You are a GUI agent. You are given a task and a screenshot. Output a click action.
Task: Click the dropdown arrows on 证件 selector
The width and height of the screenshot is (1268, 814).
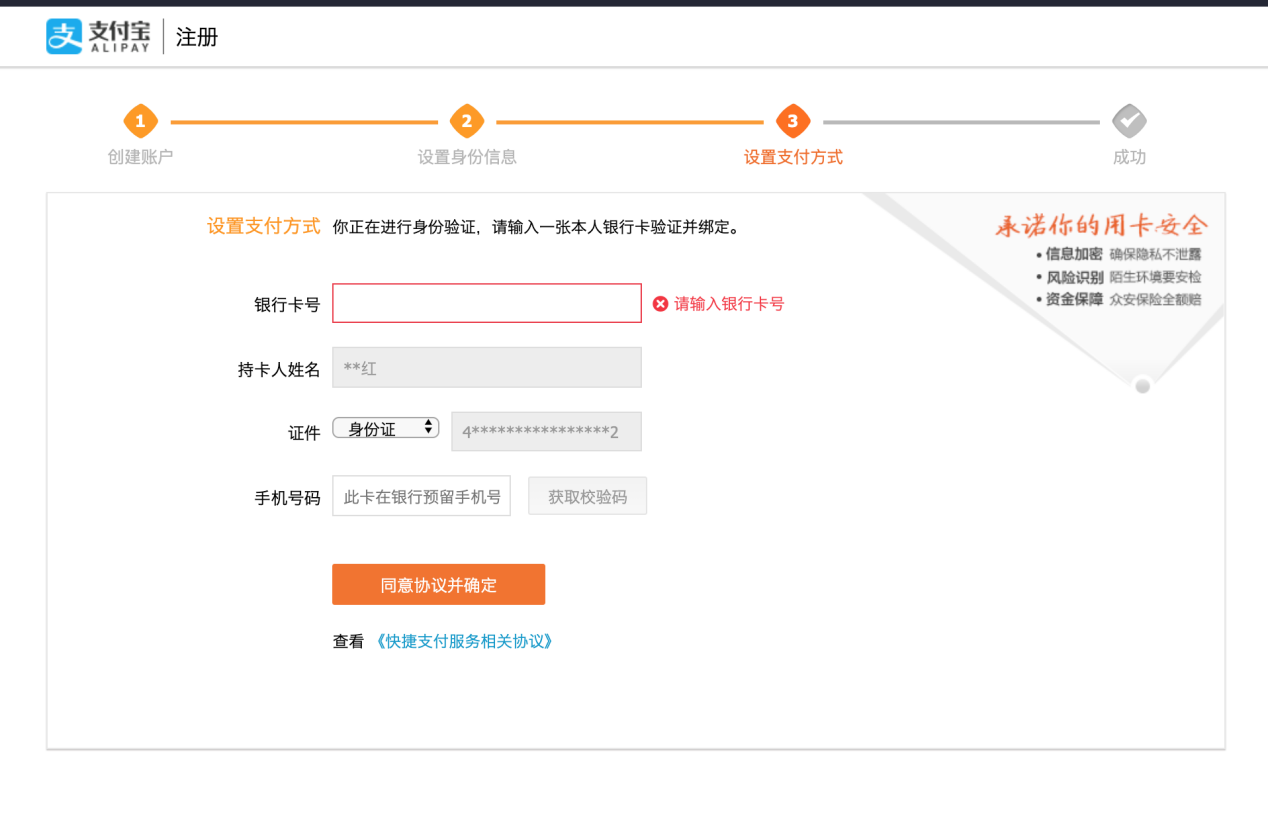coord(429,428)
